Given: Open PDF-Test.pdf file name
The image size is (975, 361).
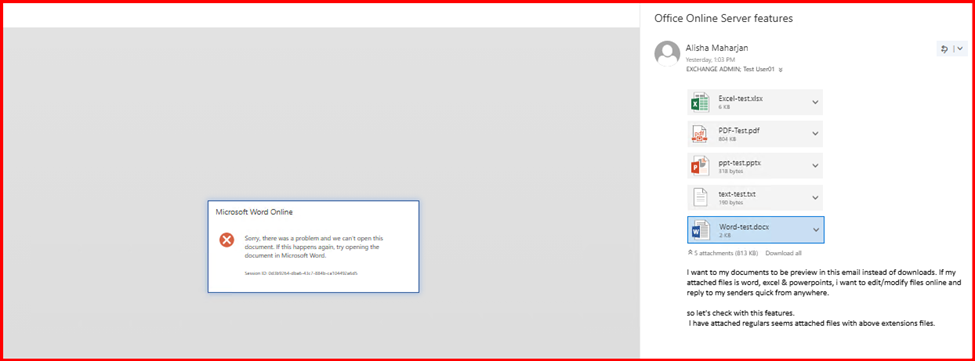Looking at the screenshot, I should 739,130.
